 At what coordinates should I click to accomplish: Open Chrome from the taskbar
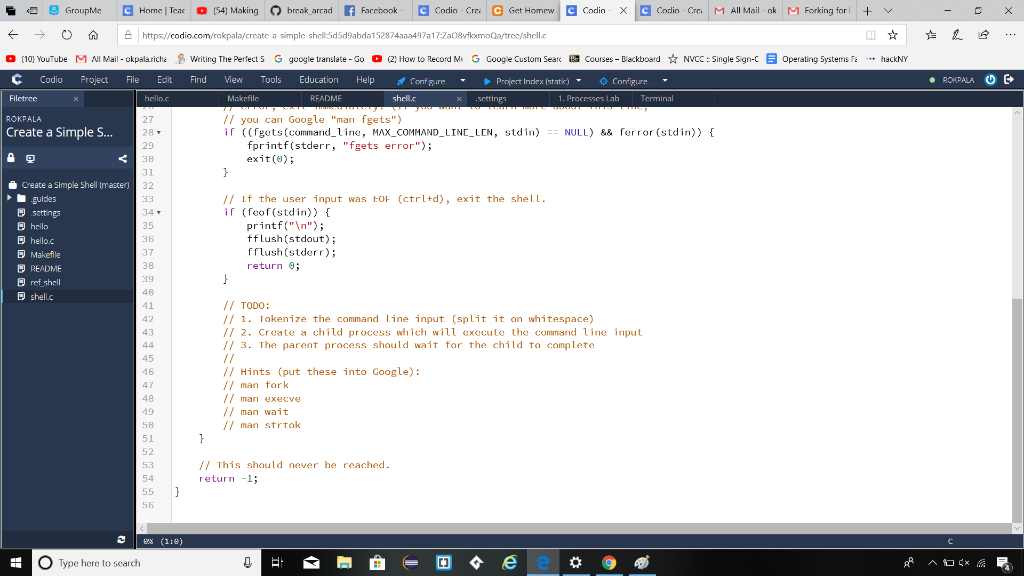[609, 562]
